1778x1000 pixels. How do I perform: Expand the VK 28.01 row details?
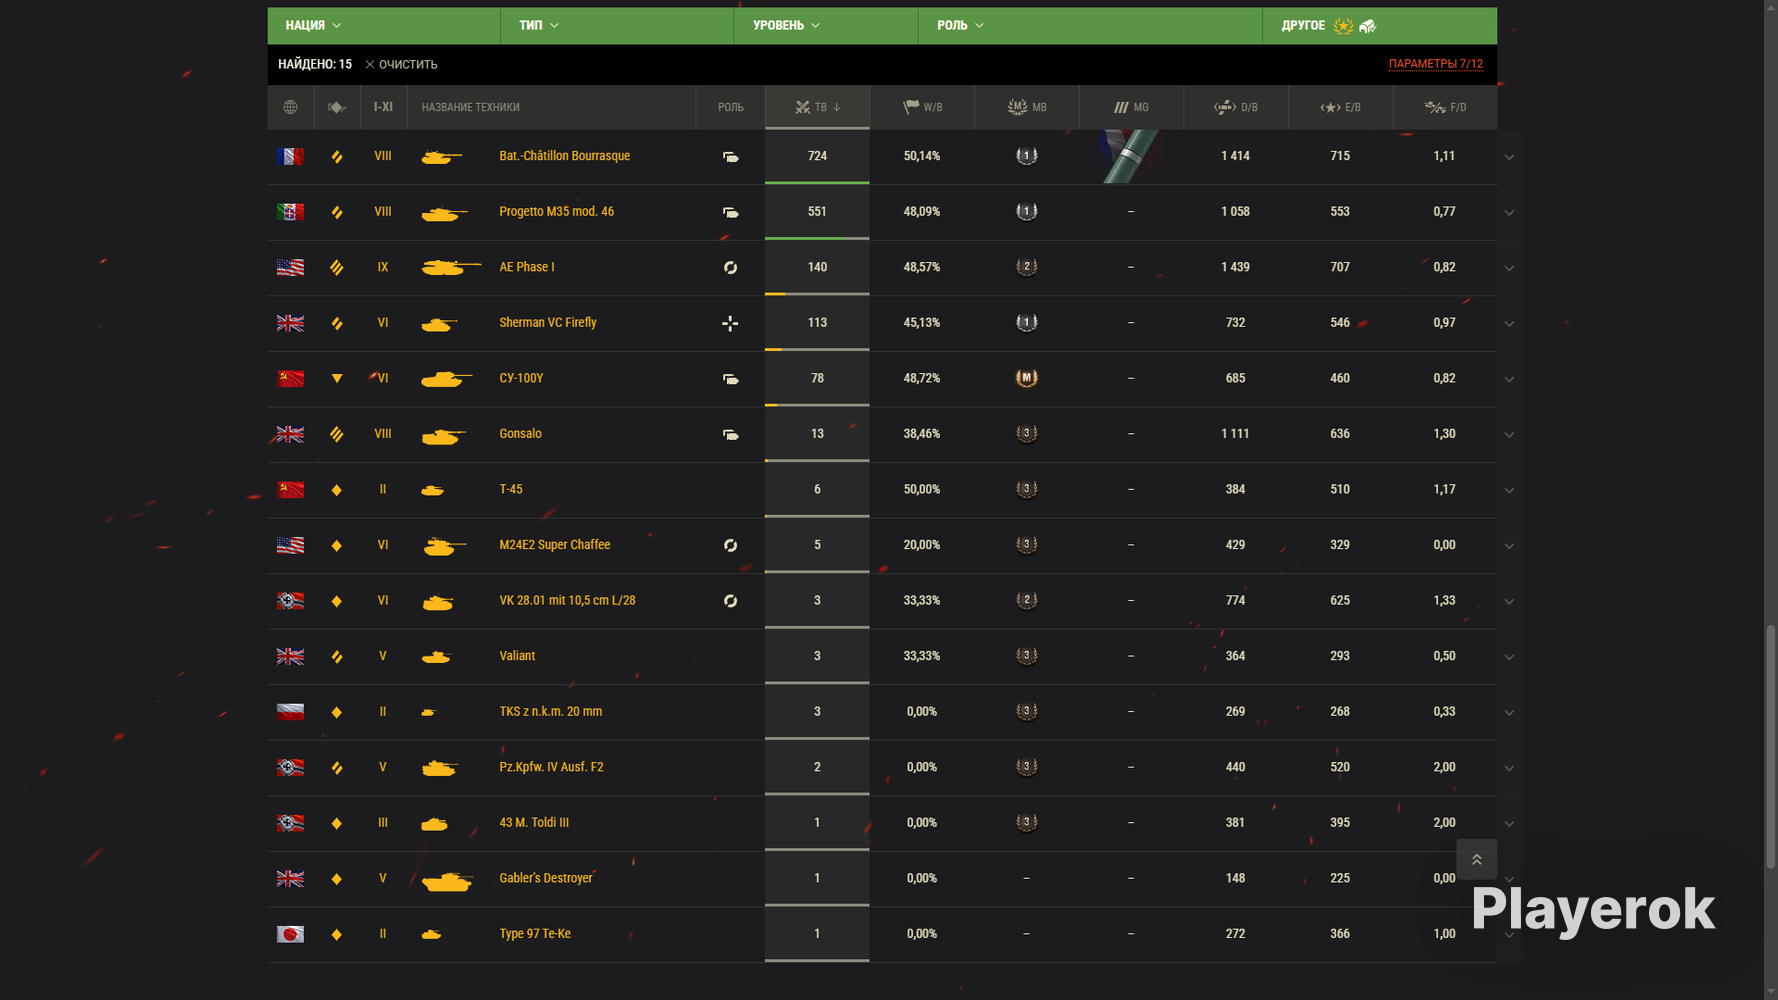(x=1509, y=601)
